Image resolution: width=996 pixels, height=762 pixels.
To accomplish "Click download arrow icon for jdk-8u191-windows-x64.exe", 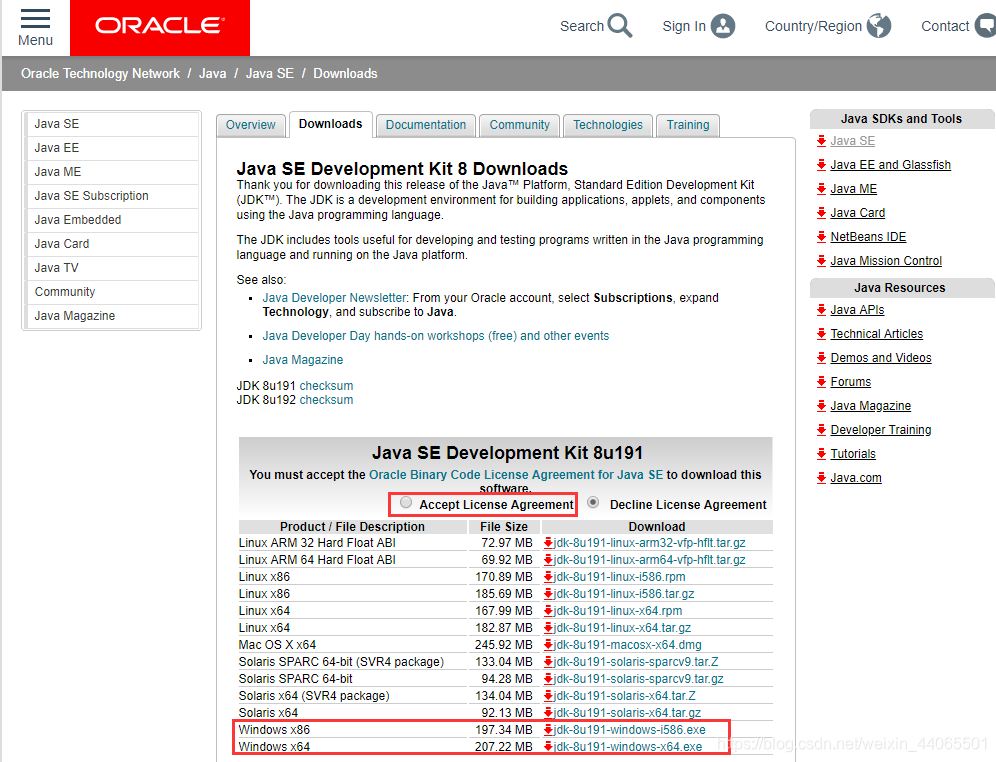I will [548, 747].
